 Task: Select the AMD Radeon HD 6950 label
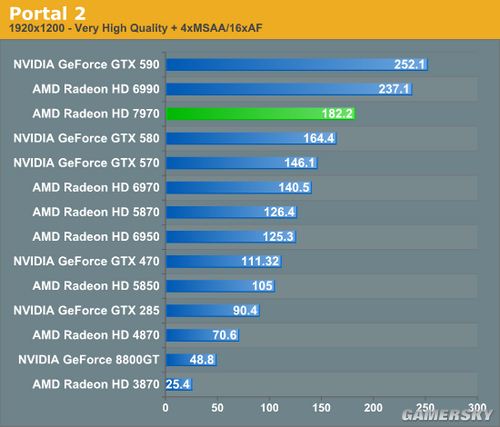[96, 237]
